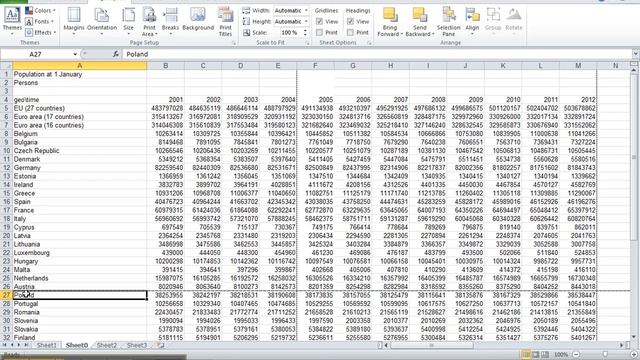This screenshot has width=640, height=360.
Task: Open theme Fonts menu
Action: point(40,21)
